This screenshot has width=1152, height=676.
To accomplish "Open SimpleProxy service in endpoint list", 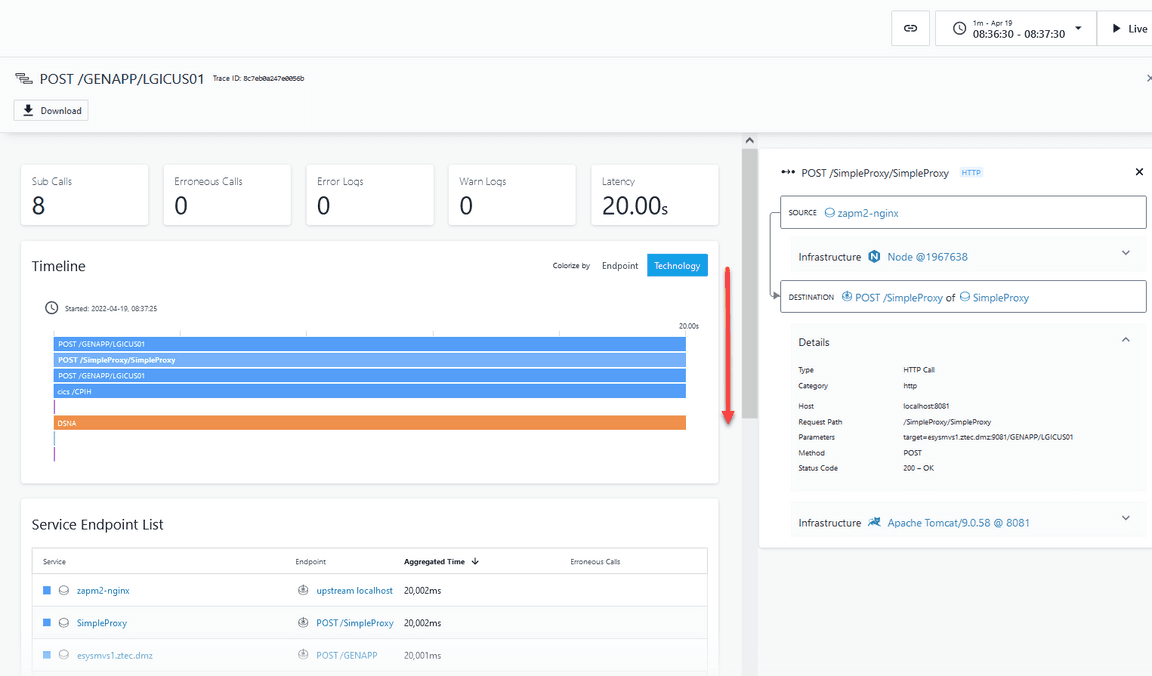I will coord(101,623).
